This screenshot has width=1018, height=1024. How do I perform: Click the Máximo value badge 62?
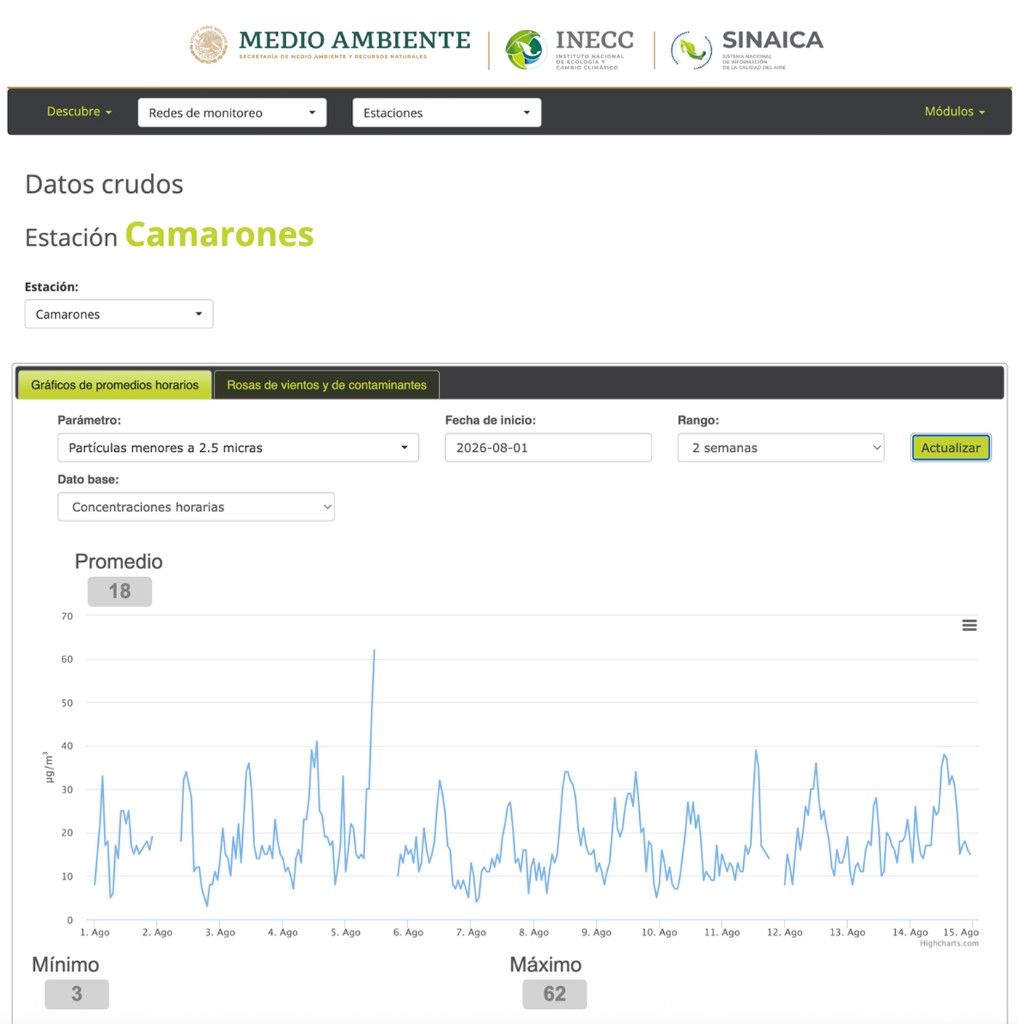point(554,994)
